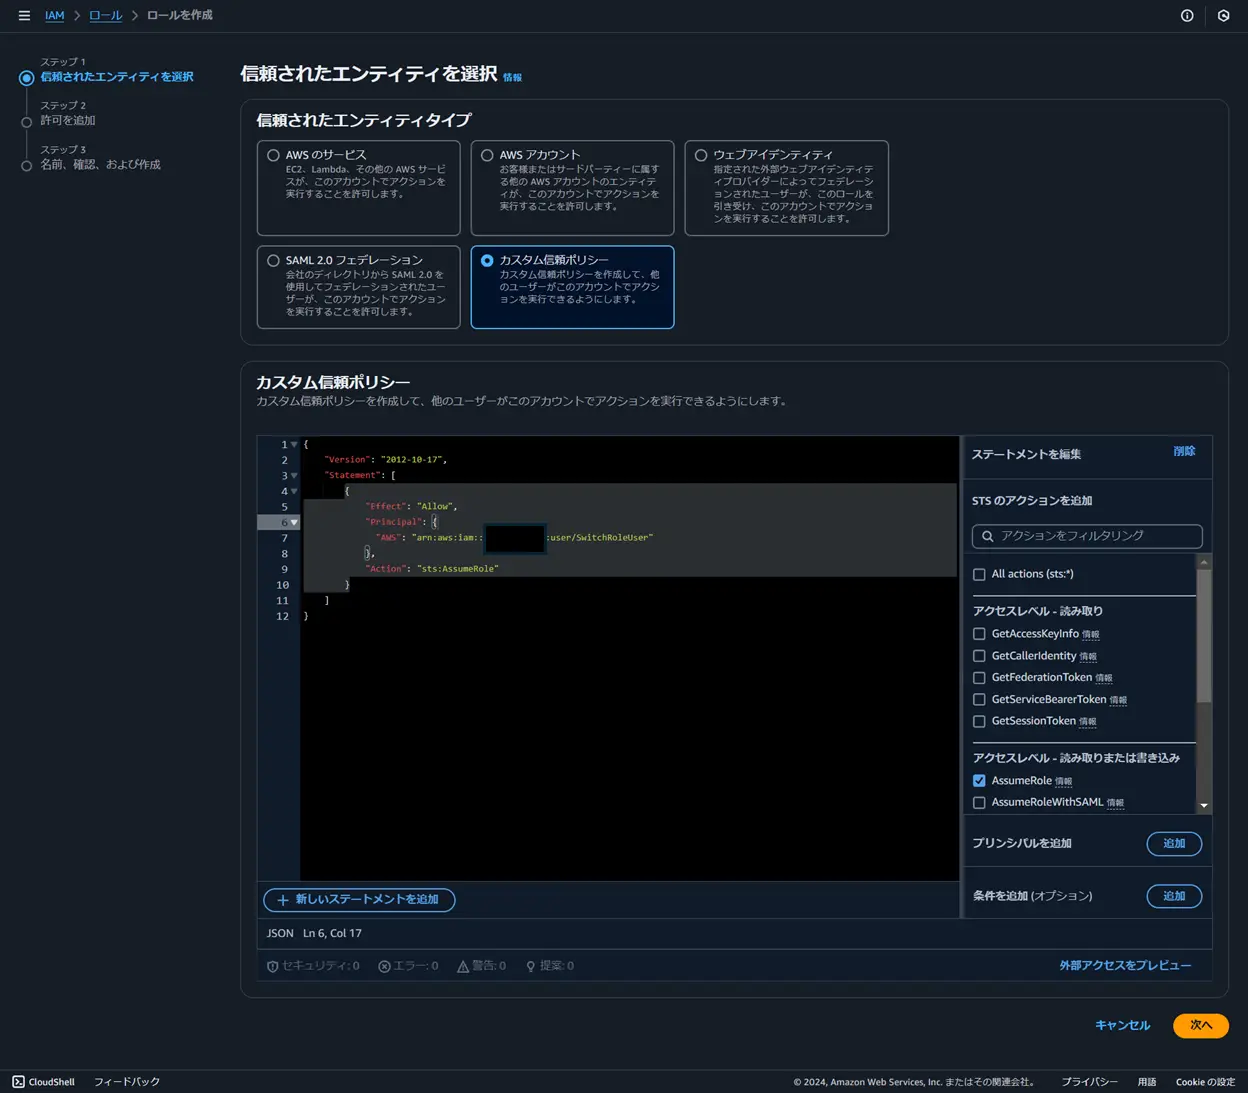Collapse the code fold at line 1
The image size is (1248, 1093).
click(x=294, y=444)
